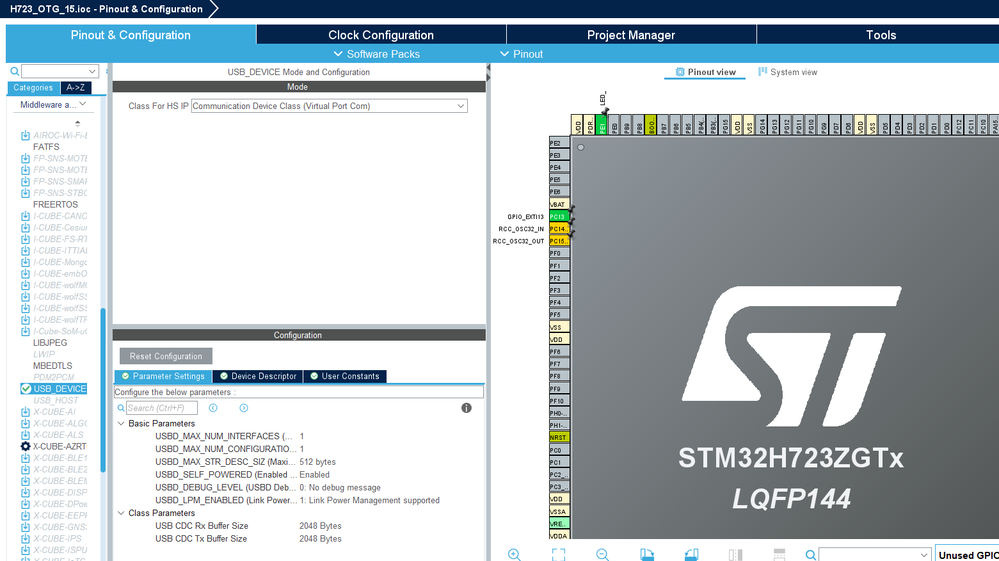Click the fit-to-screen pinout icon

(x=559, y=555)
